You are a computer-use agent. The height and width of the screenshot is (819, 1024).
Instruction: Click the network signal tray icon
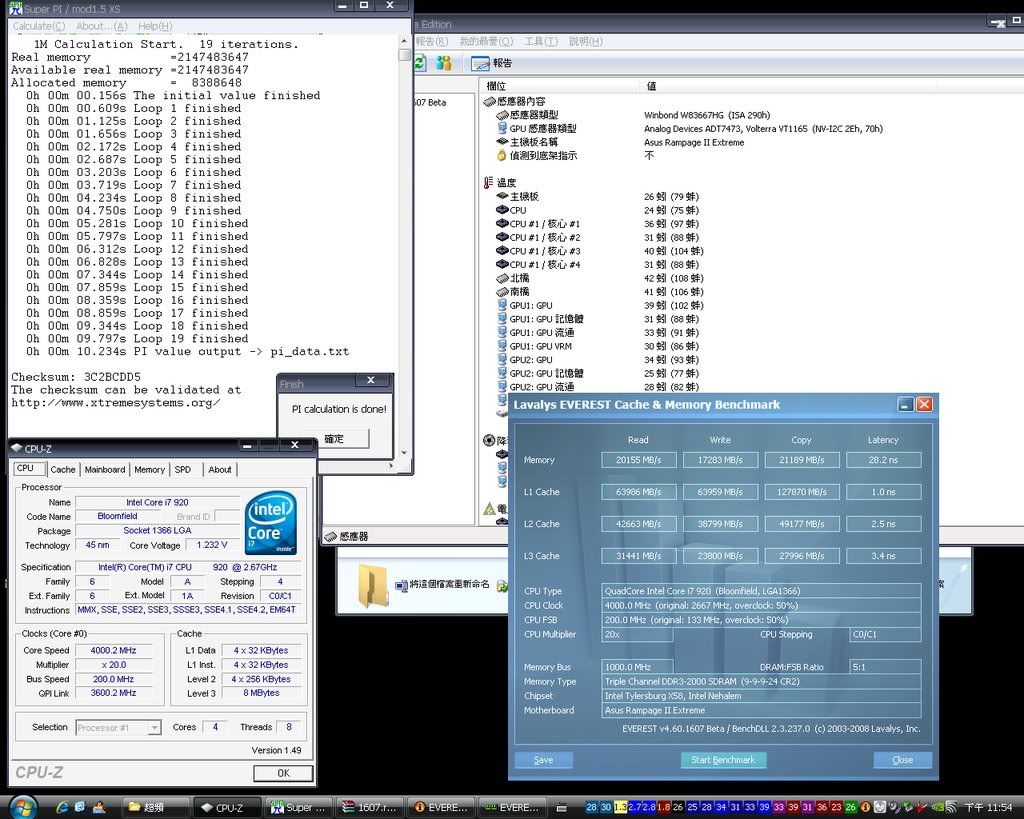pyautogui.click(x=952, y=808)
